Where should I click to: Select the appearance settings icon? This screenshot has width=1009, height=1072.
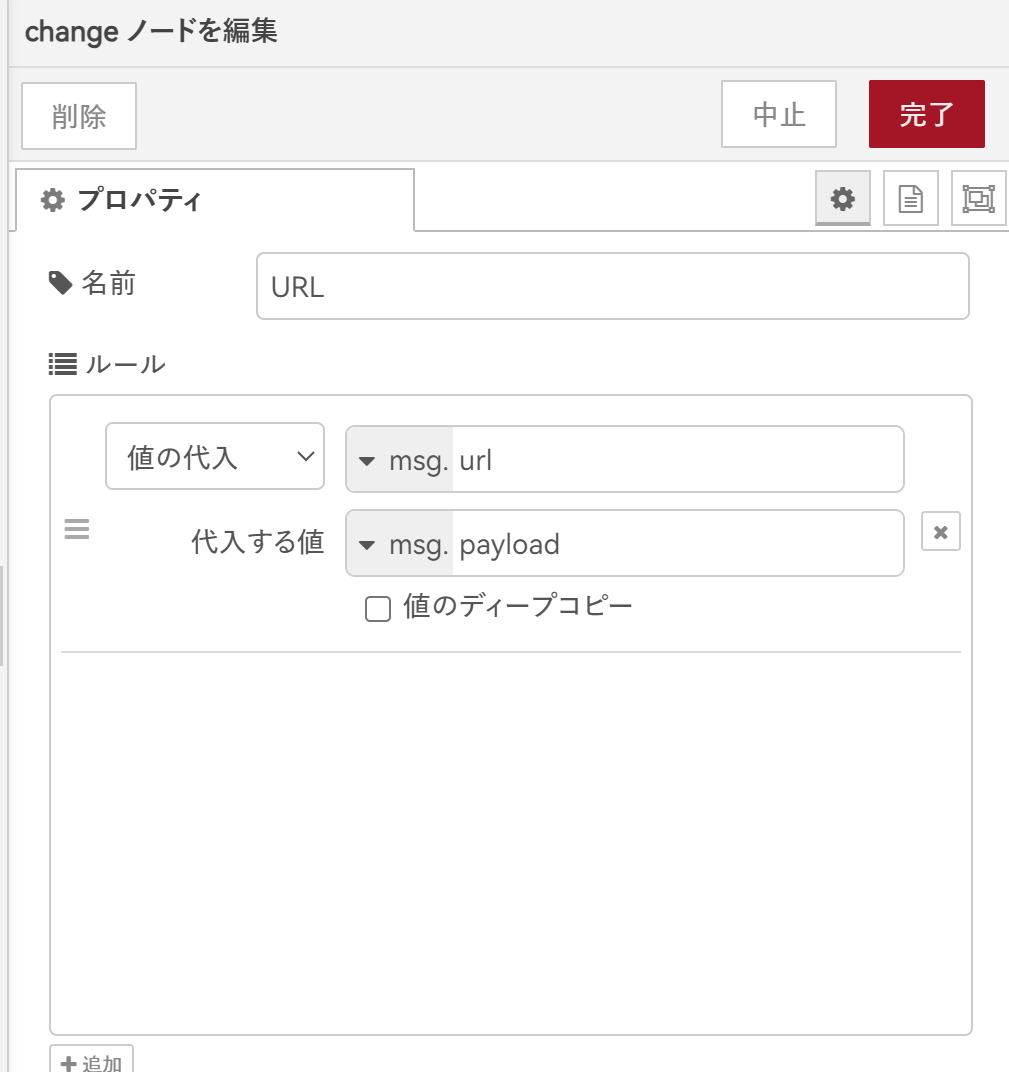click(x=978, y=198)
